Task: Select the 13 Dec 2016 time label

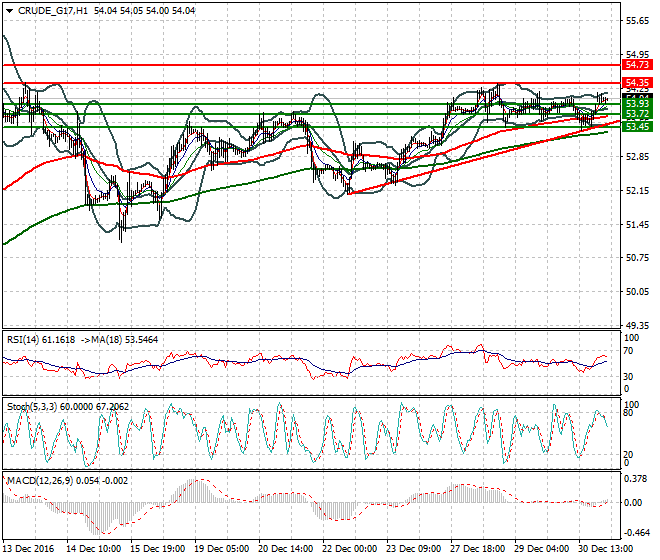Action: pos(29,549)
